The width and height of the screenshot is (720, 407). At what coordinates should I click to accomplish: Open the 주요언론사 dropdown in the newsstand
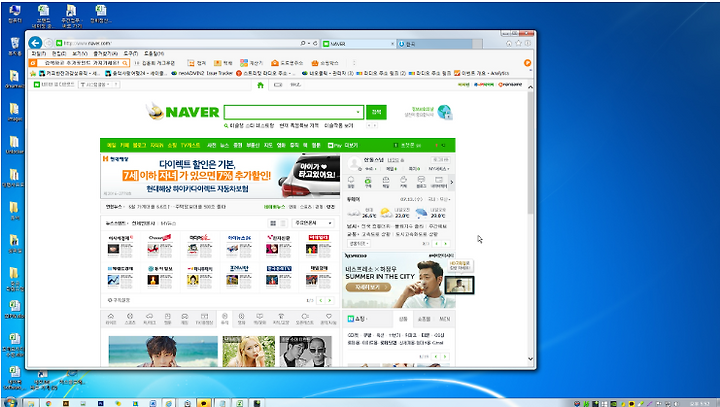point(314,223)
